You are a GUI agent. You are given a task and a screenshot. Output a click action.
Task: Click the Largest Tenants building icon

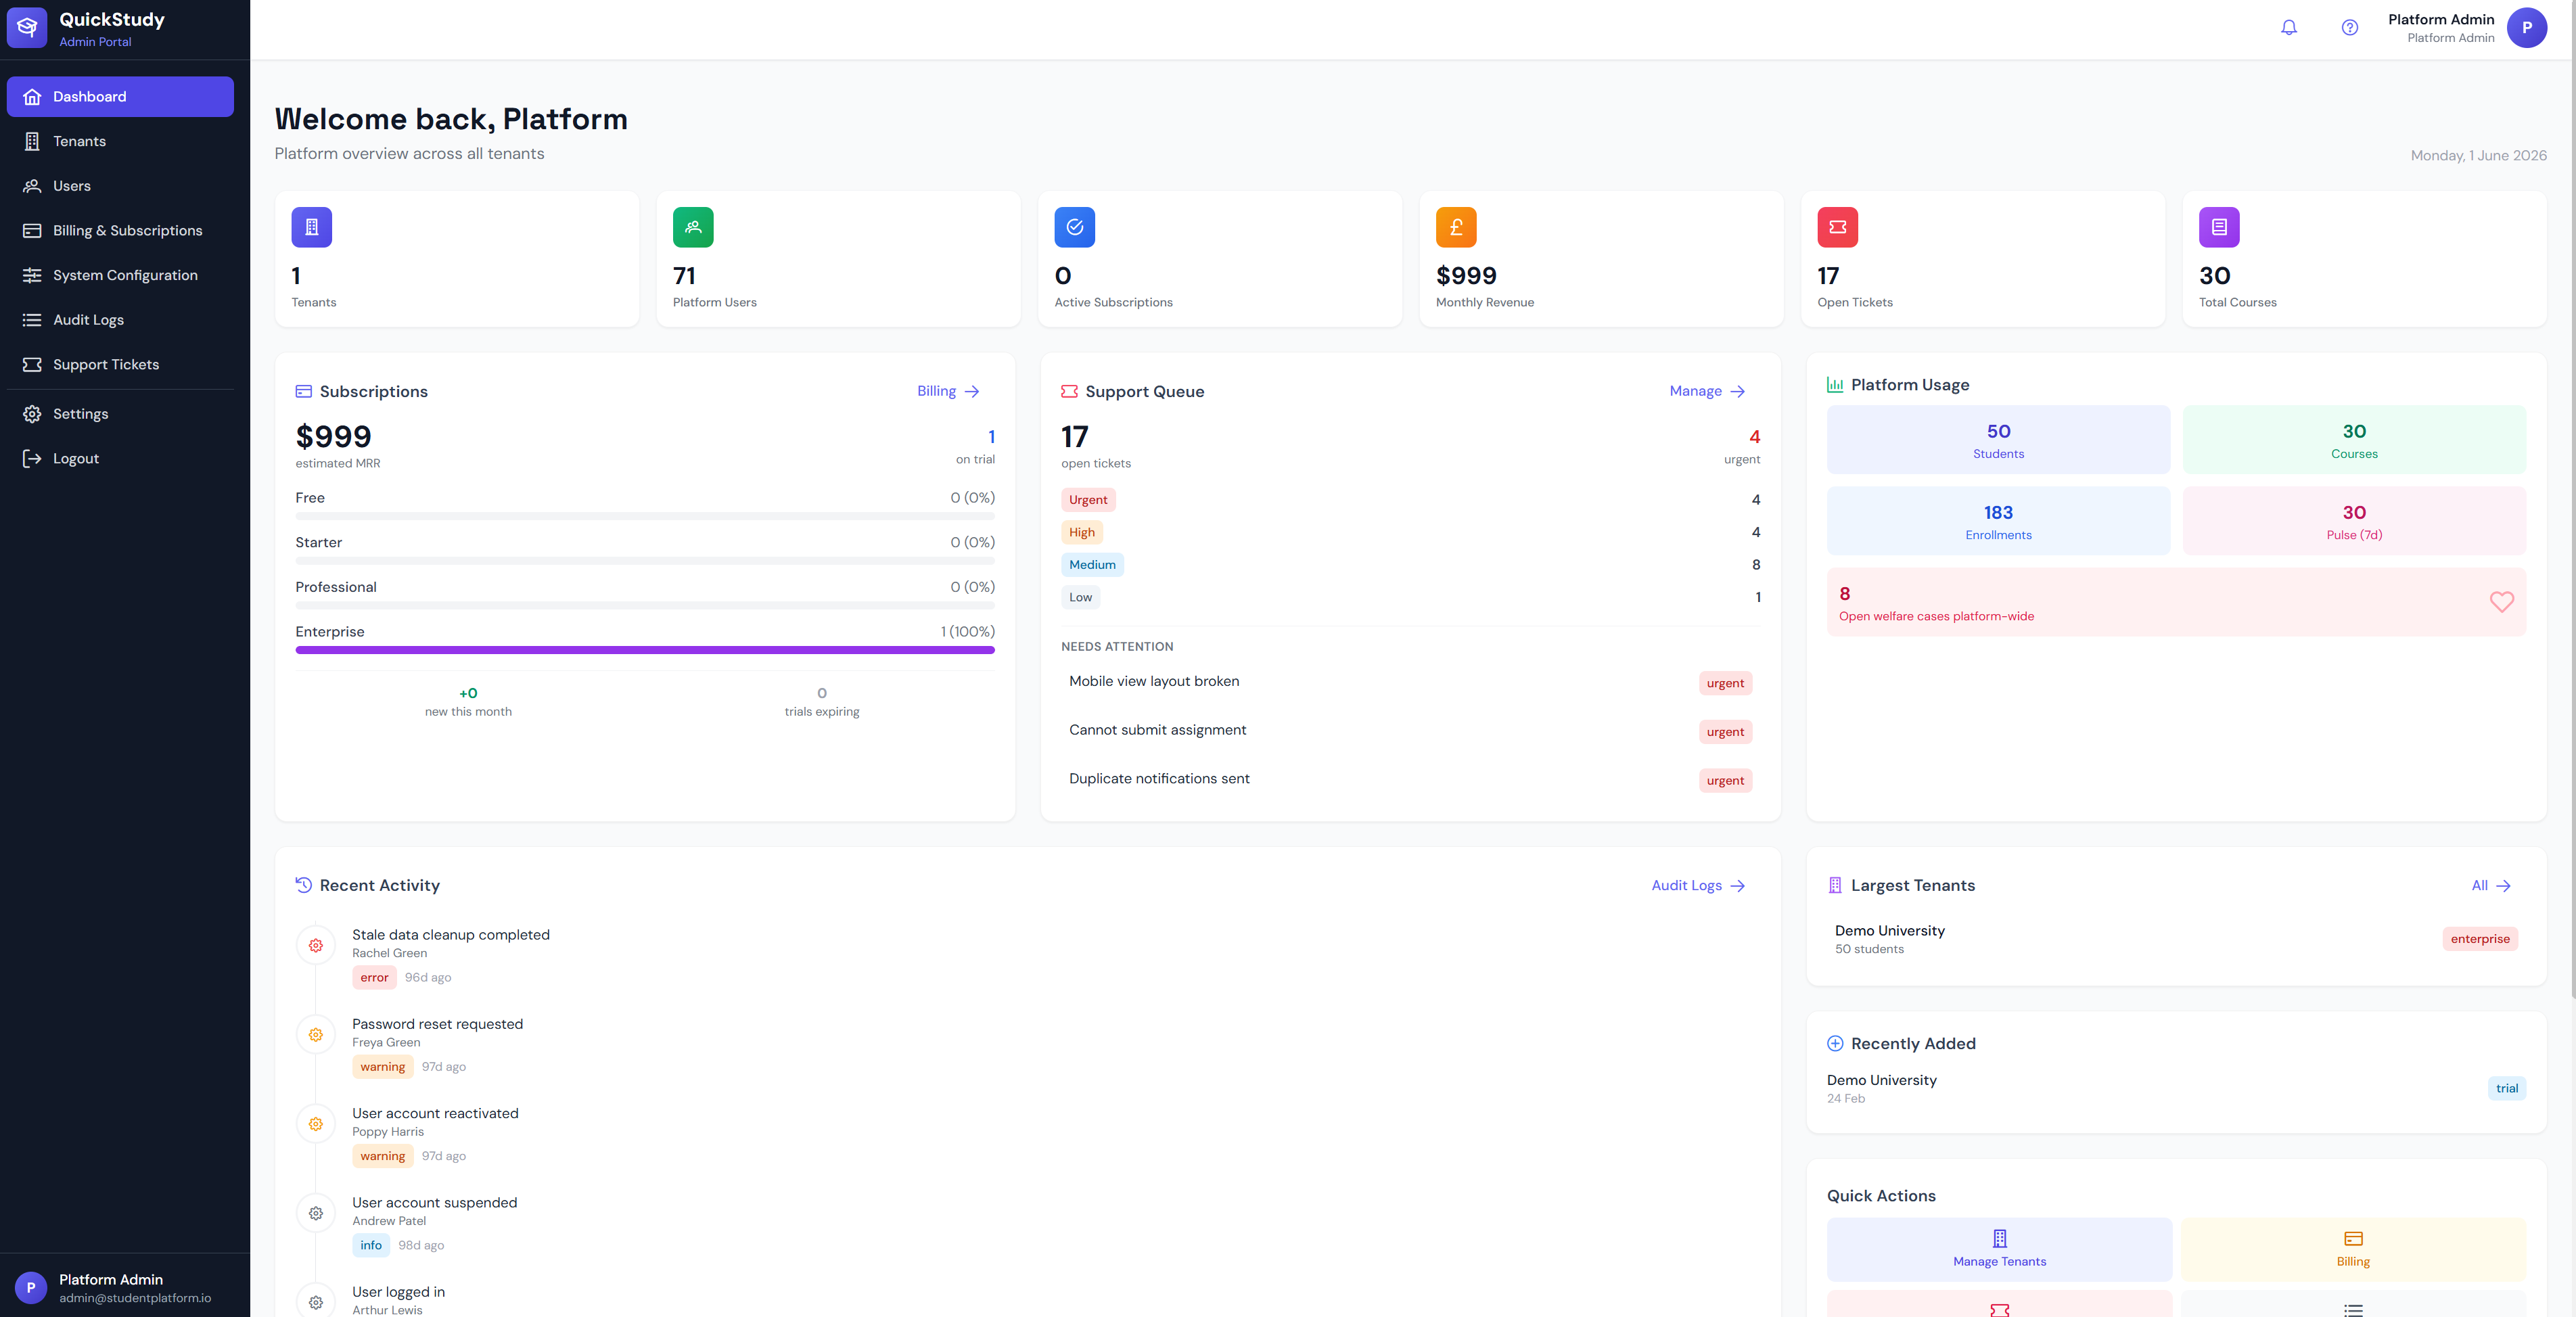[x=1835, y=885]
